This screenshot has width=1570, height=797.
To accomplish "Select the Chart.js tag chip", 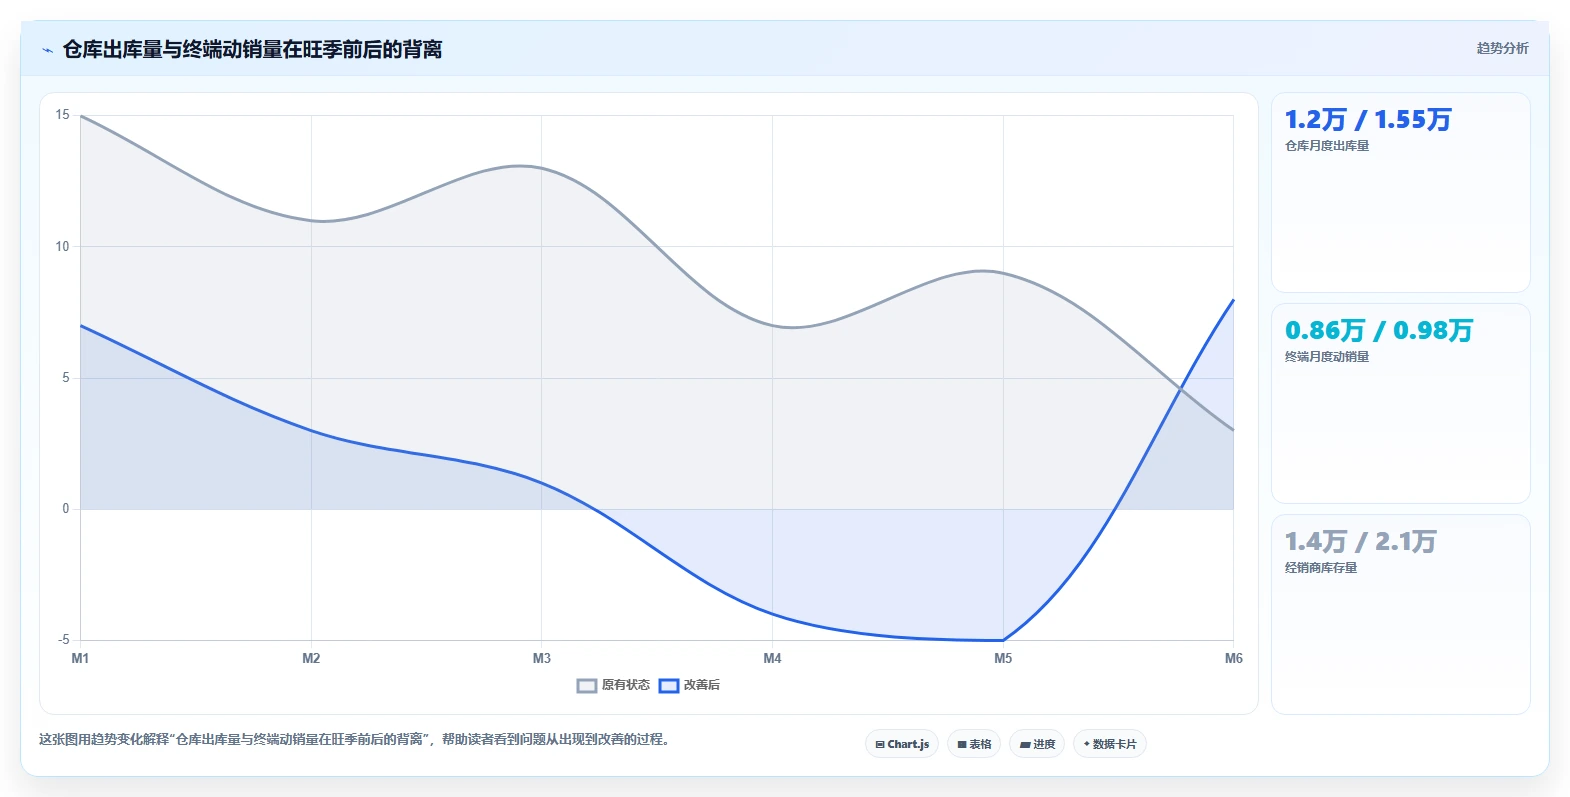I will [x=902, y=744].
